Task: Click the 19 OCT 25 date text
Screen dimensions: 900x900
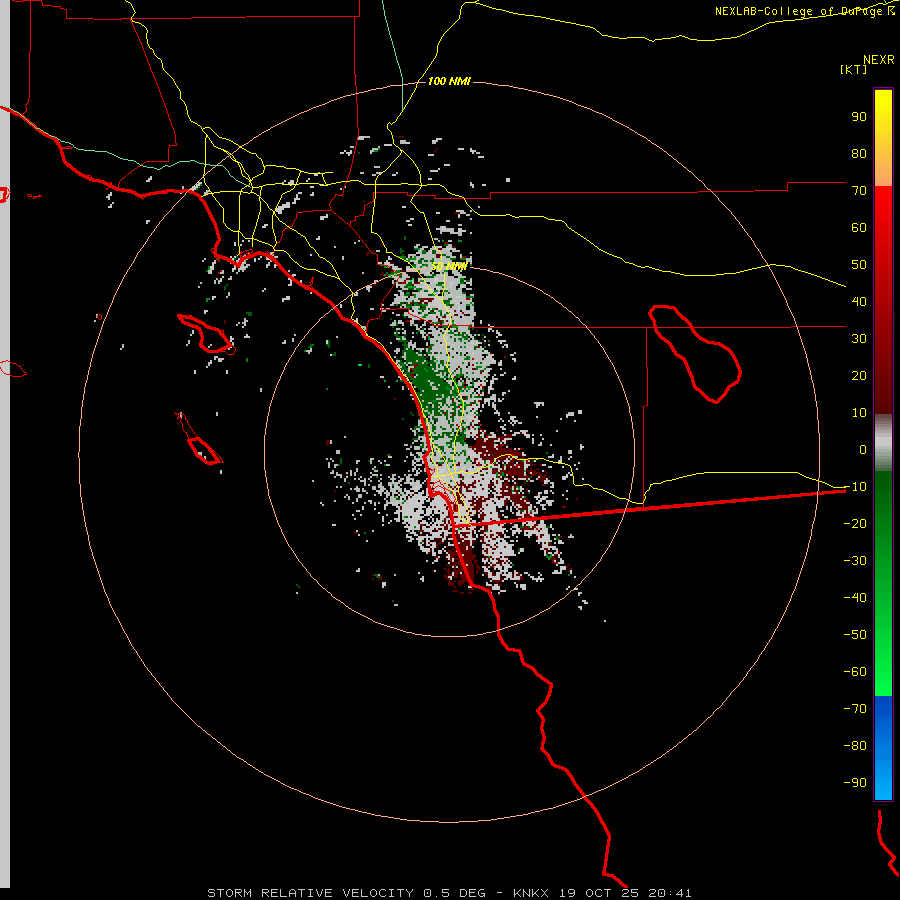Action: click(x=599, y=893)
